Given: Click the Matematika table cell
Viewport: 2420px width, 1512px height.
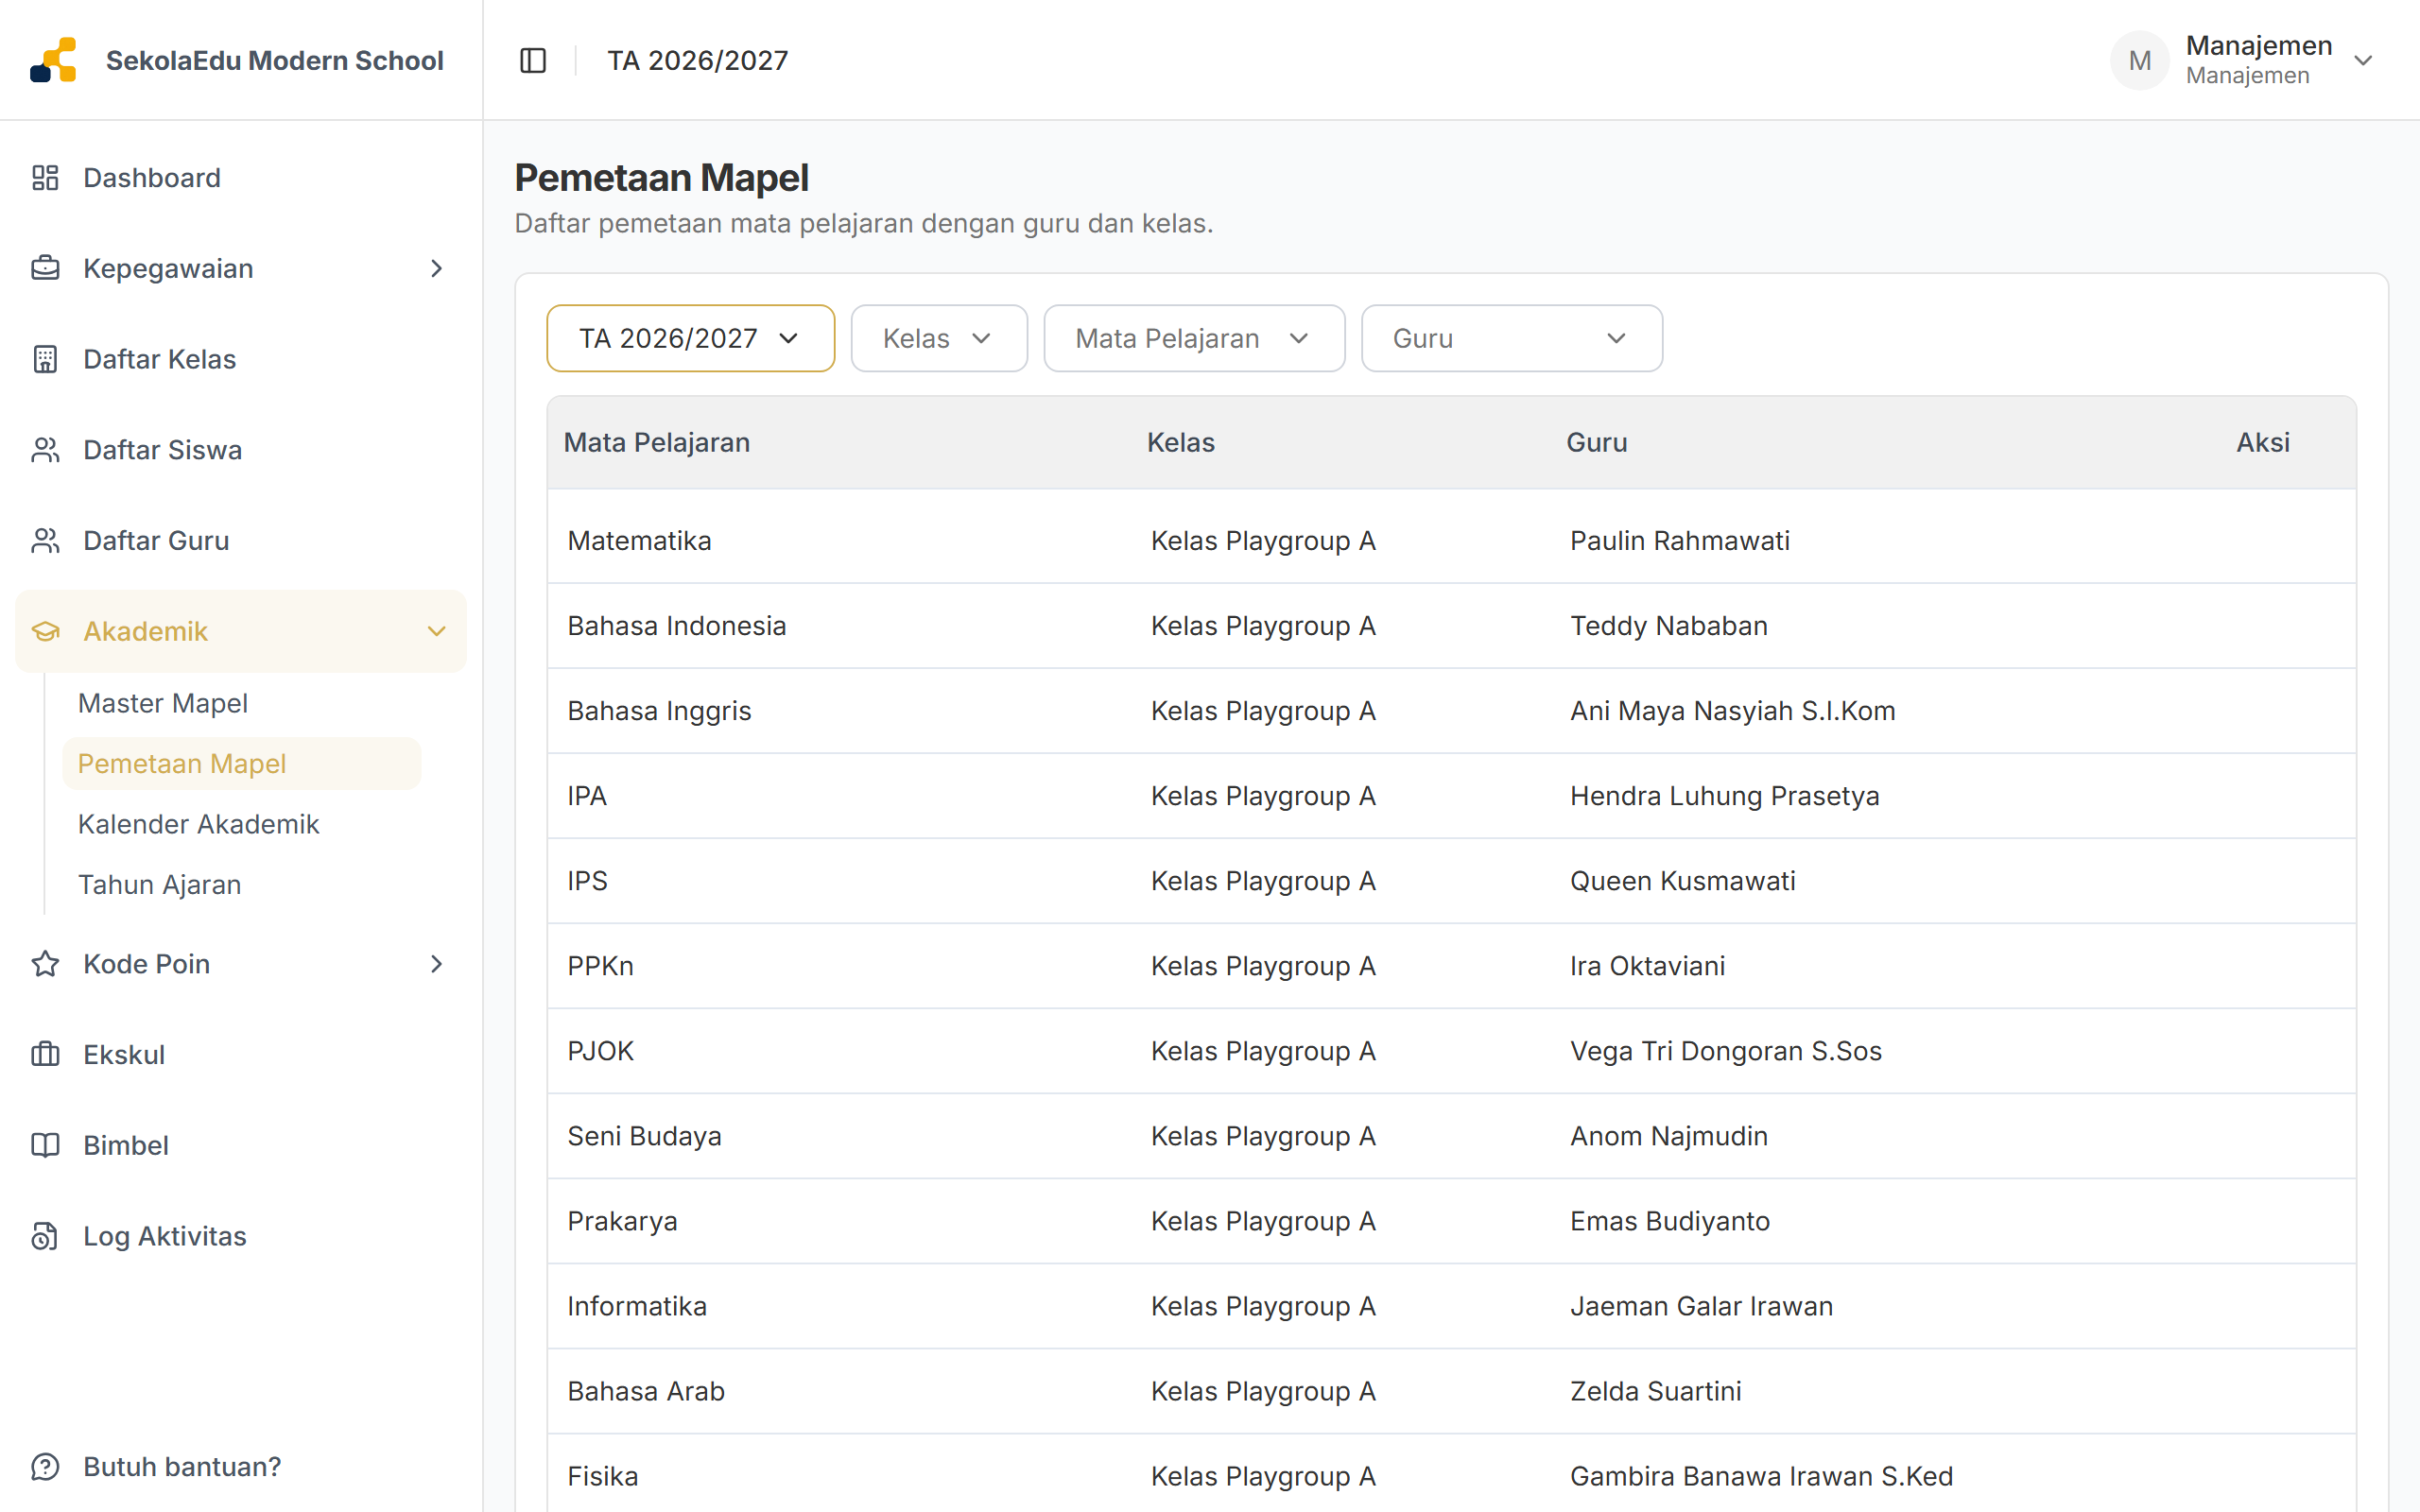Looking at the screenshot, I should 640,540.
